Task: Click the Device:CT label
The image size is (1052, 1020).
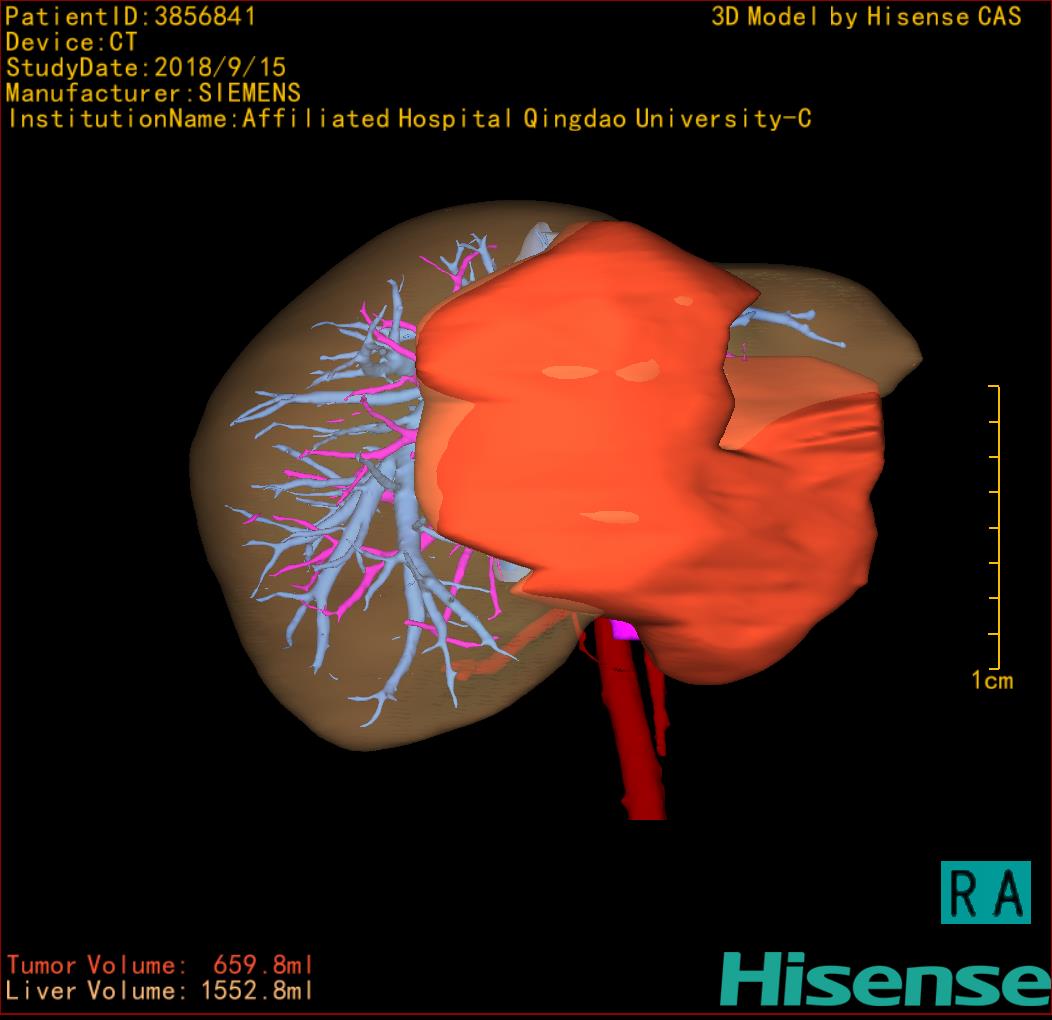Action: (x=71, y=43)
